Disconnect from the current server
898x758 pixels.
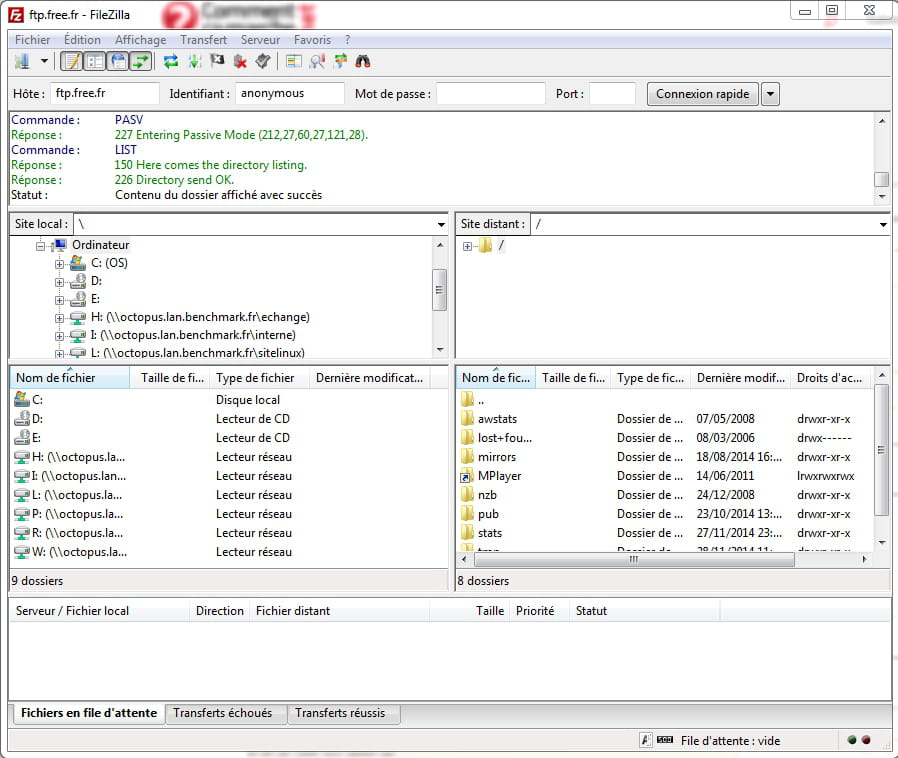point(240,61)
